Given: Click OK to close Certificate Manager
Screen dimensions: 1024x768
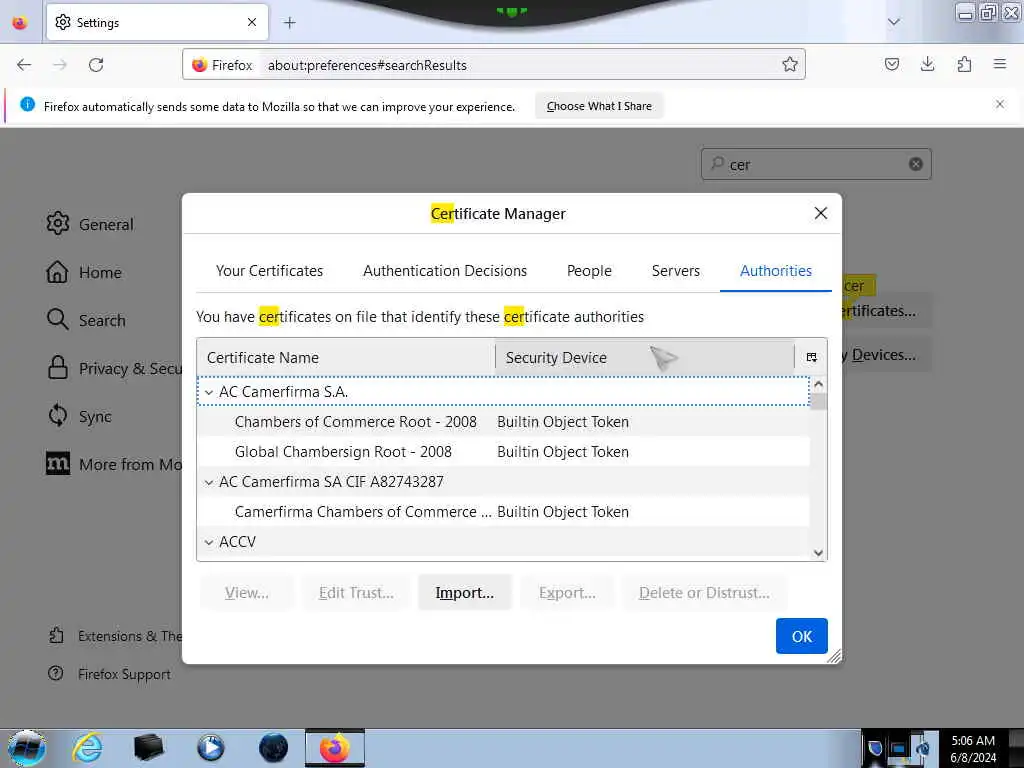Looking at the screenshot, I should 801,635.
